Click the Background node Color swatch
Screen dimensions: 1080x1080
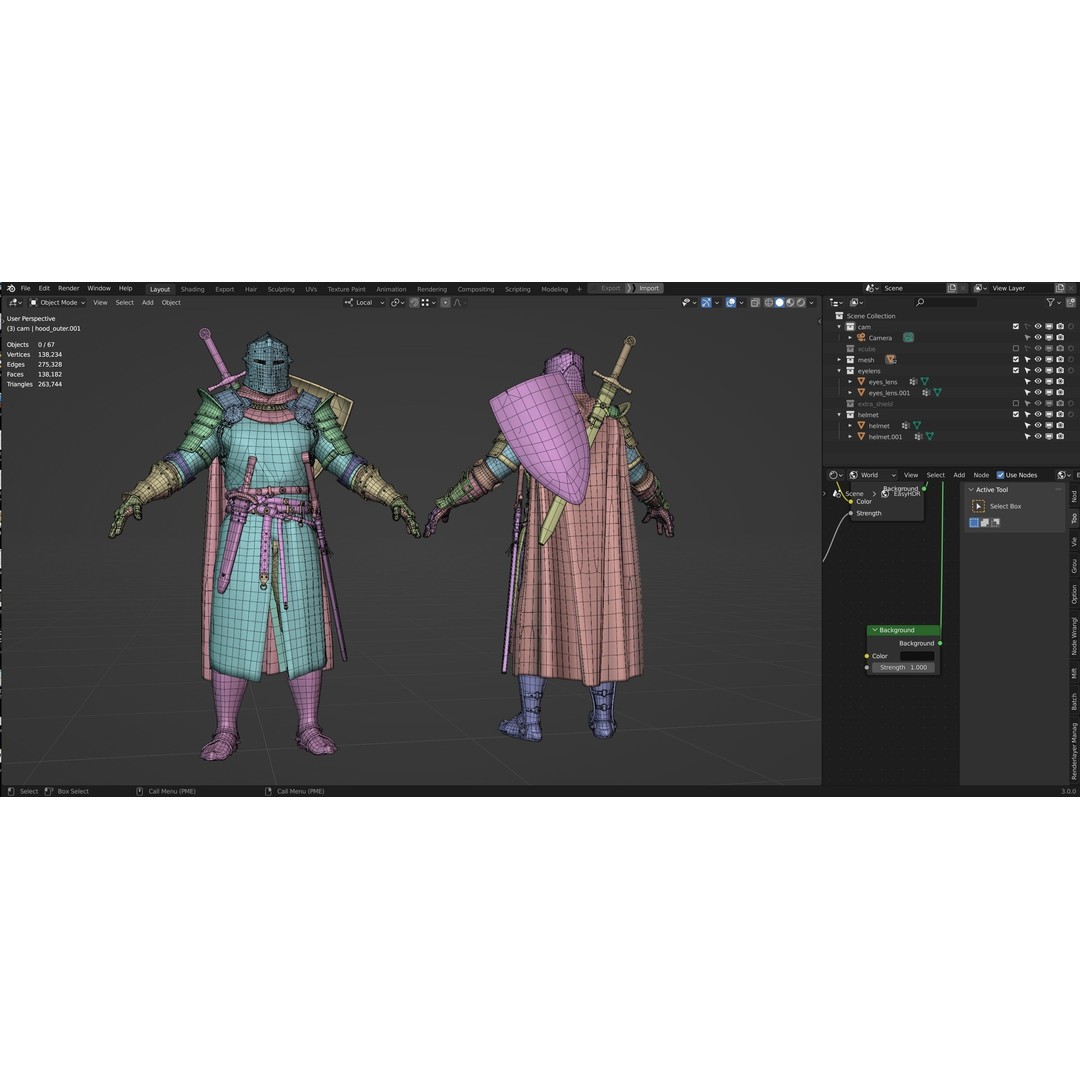[x=917, y=656]
